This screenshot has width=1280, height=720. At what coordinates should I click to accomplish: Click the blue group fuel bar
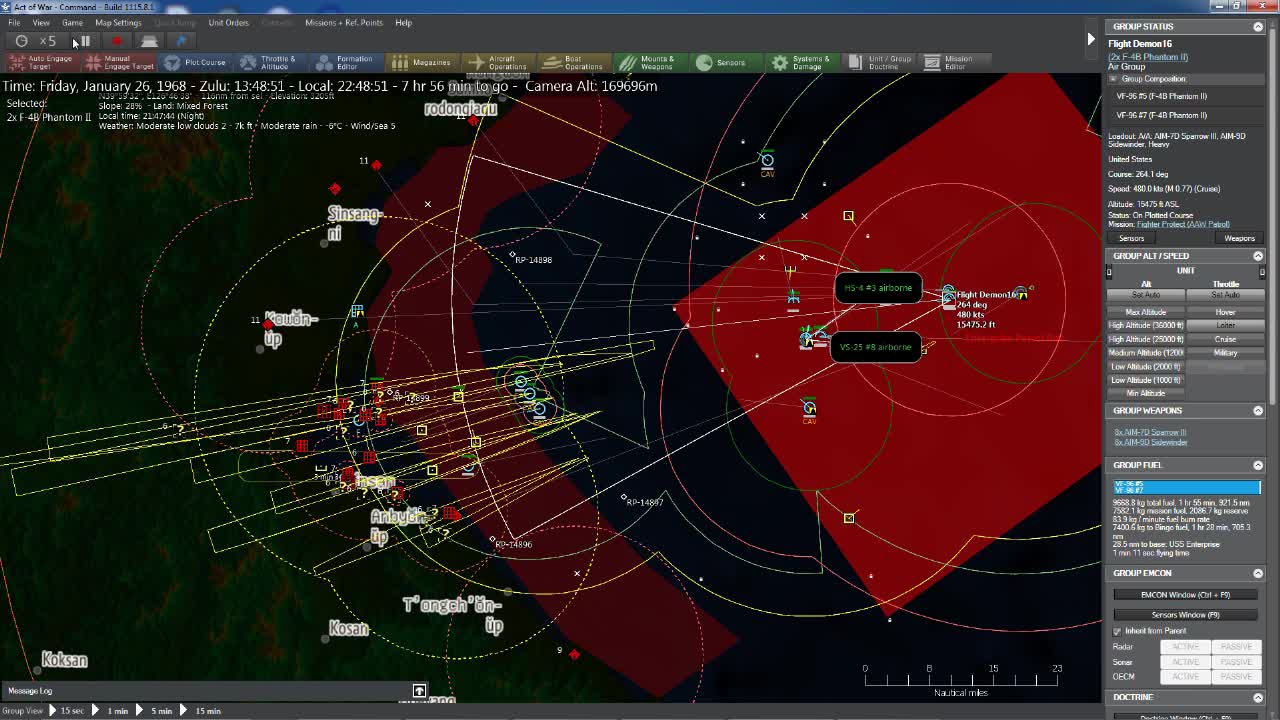[1186, 487]
